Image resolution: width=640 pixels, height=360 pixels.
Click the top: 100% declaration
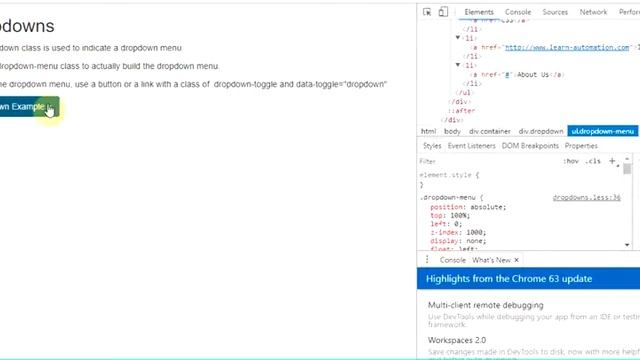[x=450, y=215]
